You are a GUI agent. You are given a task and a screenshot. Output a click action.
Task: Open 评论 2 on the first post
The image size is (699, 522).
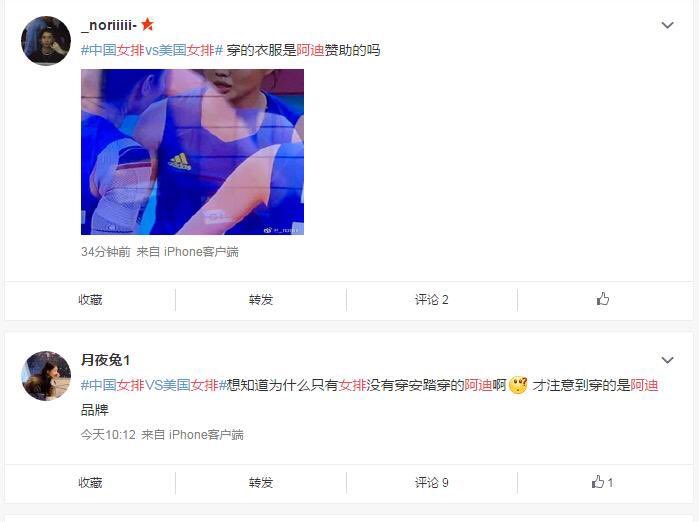click(432, 300)
